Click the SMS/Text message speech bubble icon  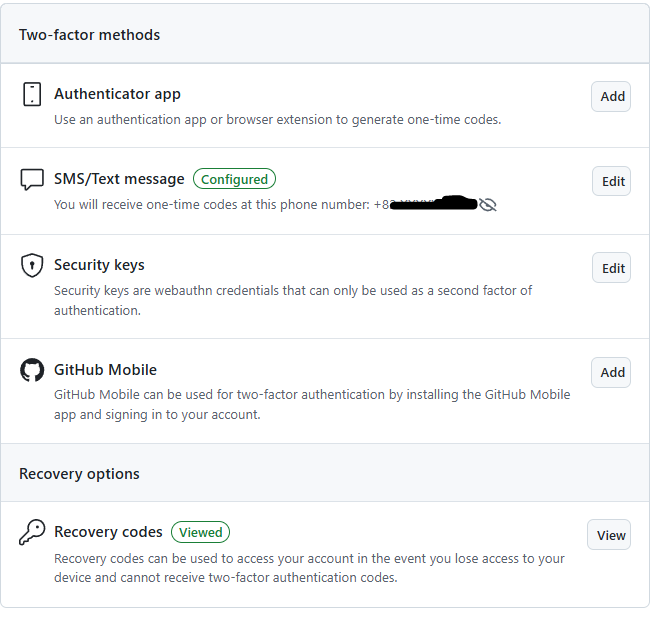[x=32, y=179]
